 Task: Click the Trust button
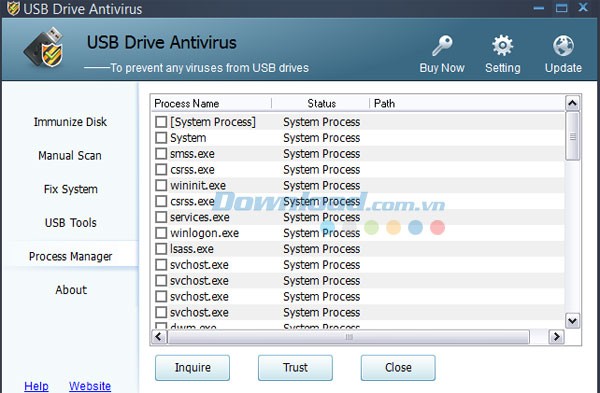pos(295,368)
